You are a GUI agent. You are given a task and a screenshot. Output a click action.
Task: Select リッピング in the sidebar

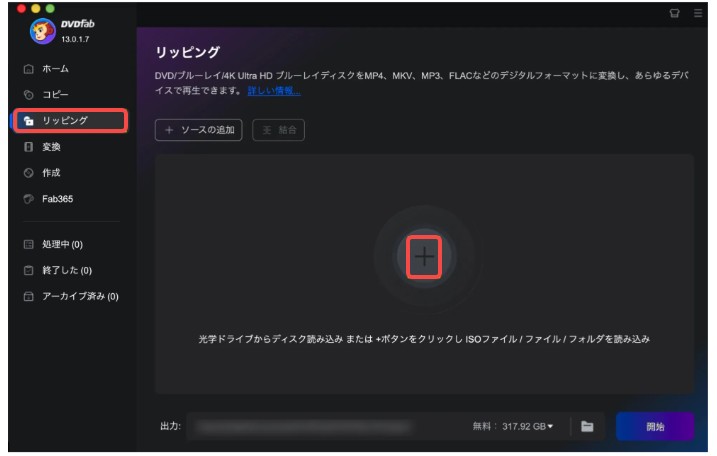[70, 121]
